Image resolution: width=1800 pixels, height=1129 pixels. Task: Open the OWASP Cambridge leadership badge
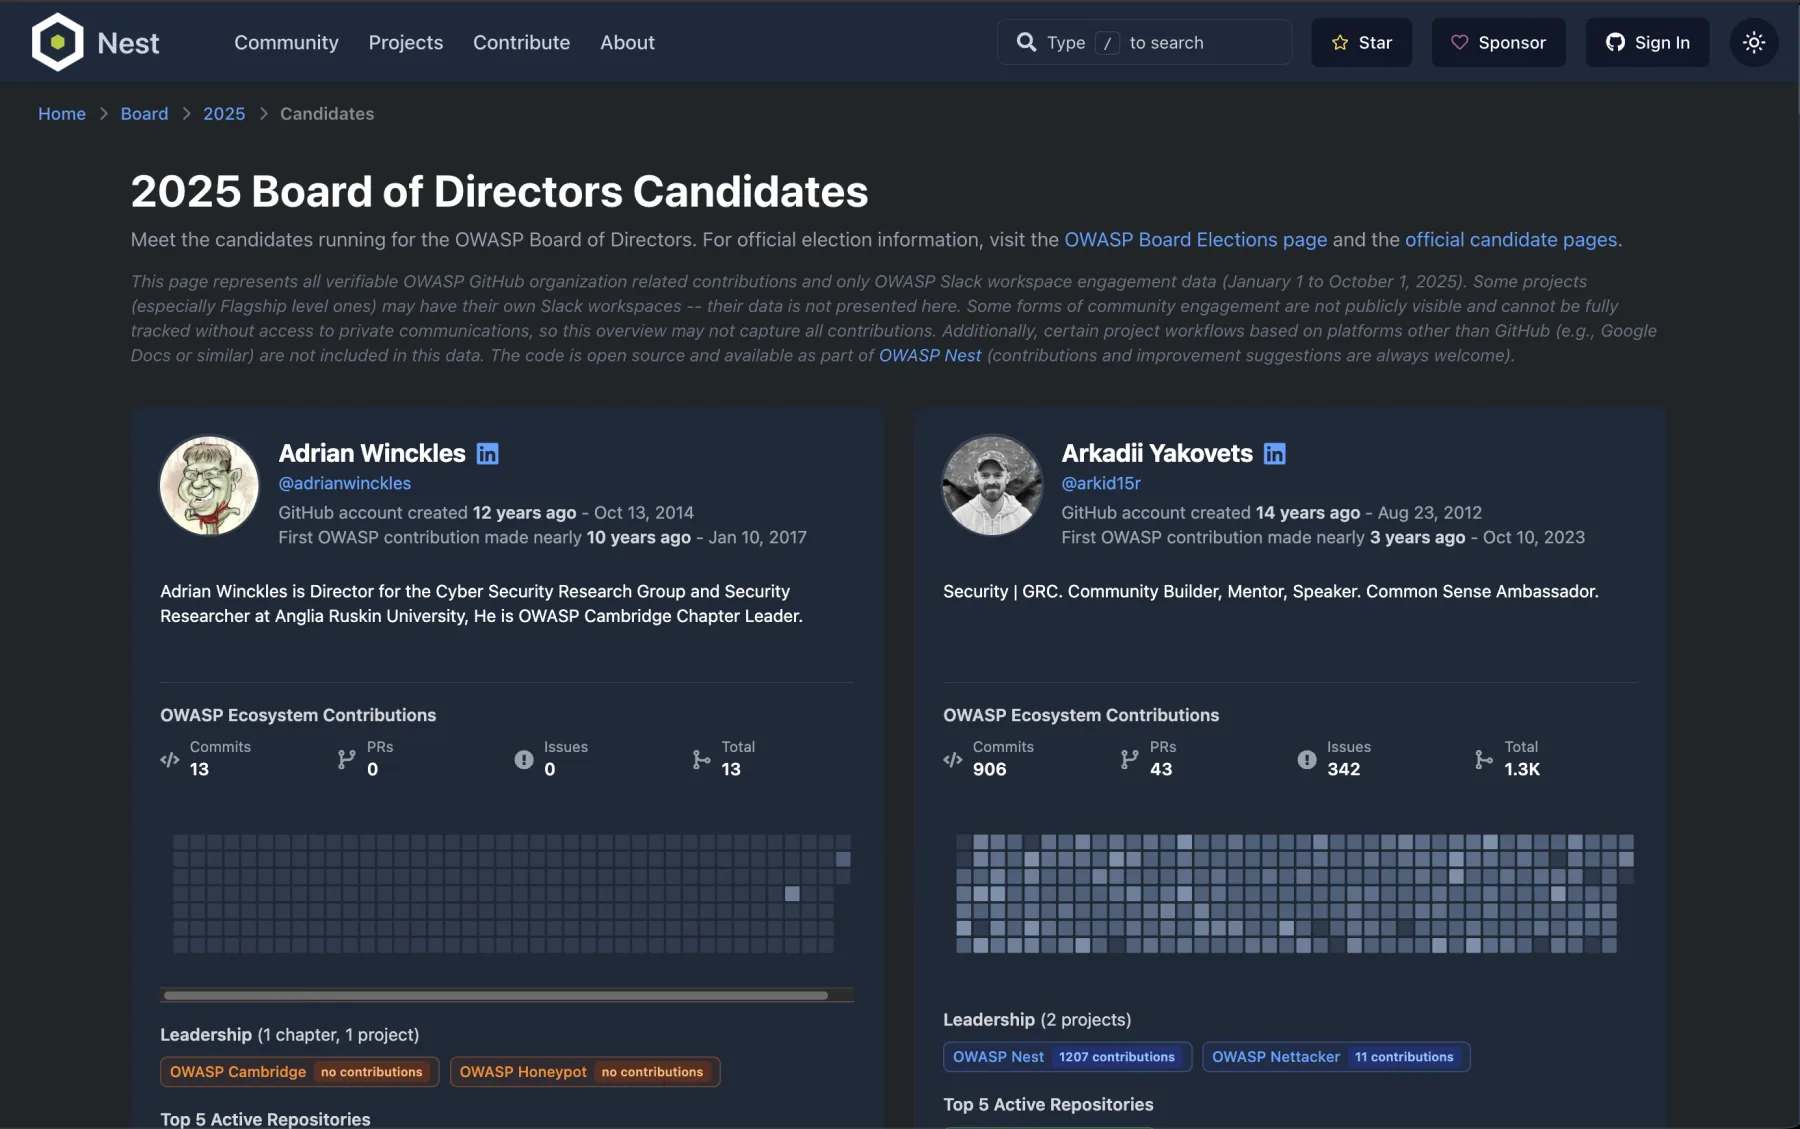coord(299,1072)
